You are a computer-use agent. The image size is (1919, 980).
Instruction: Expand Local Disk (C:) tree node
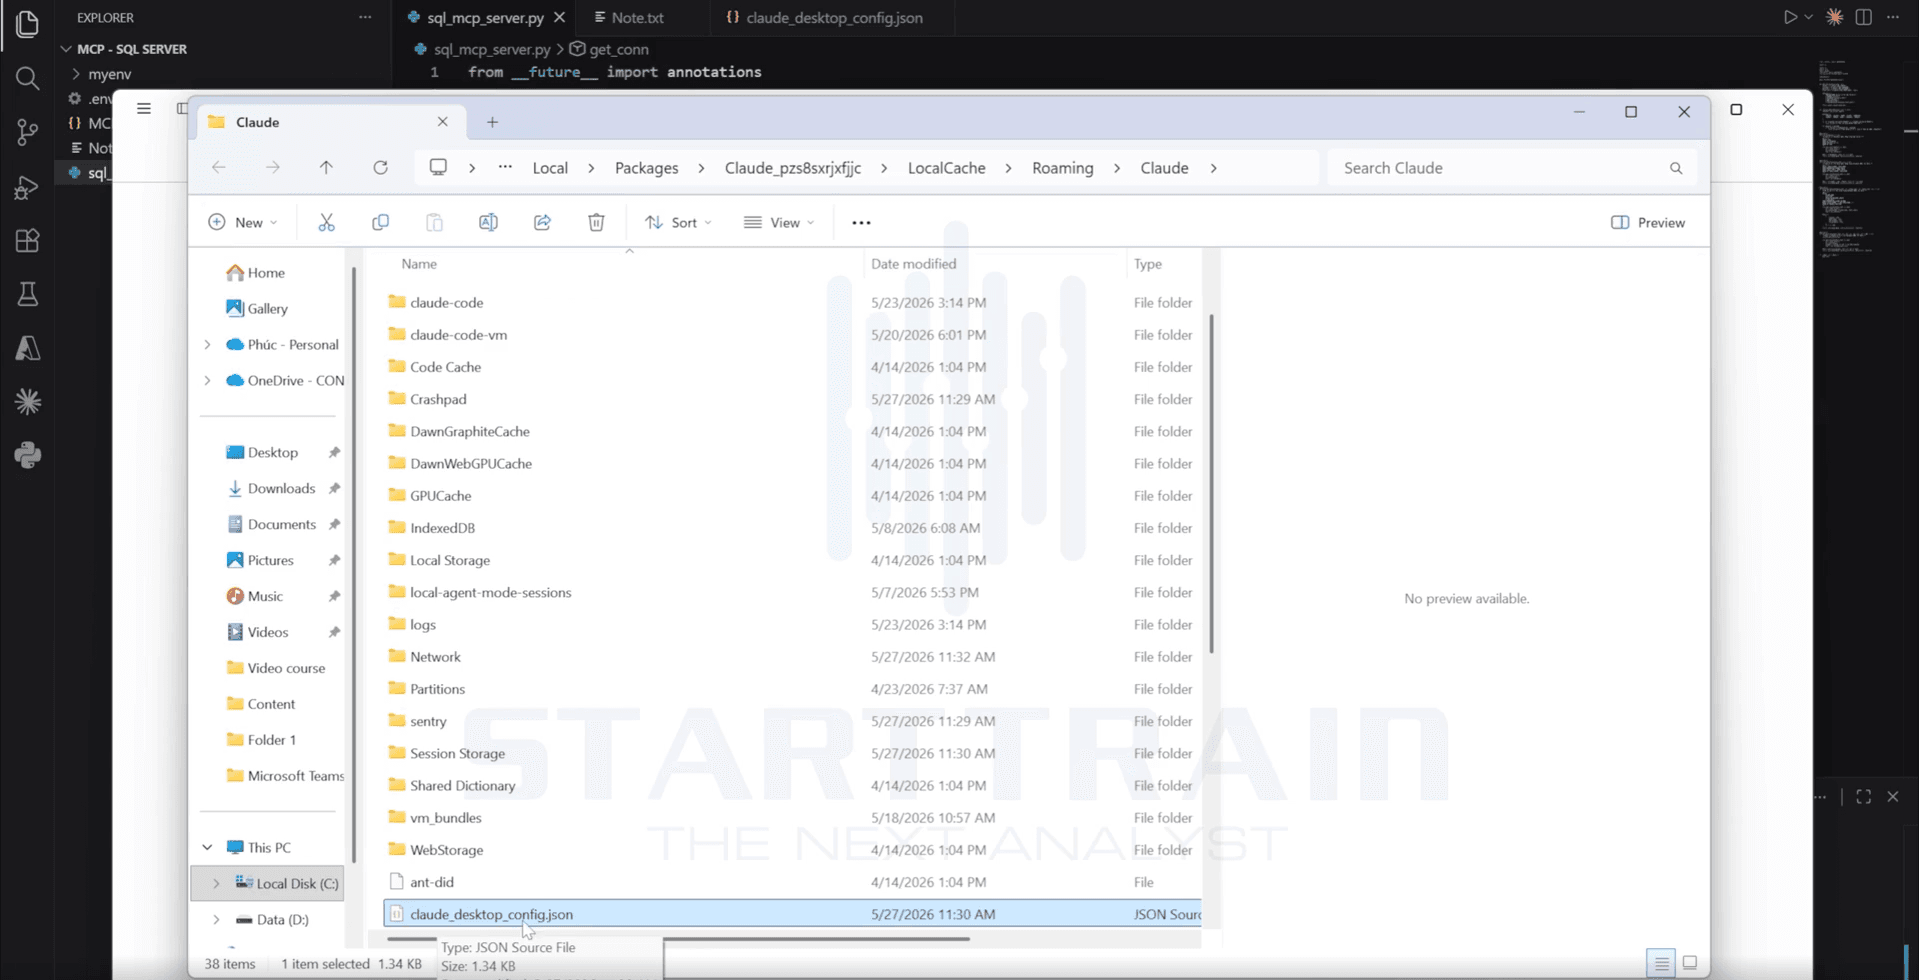[x=216, y=883]
